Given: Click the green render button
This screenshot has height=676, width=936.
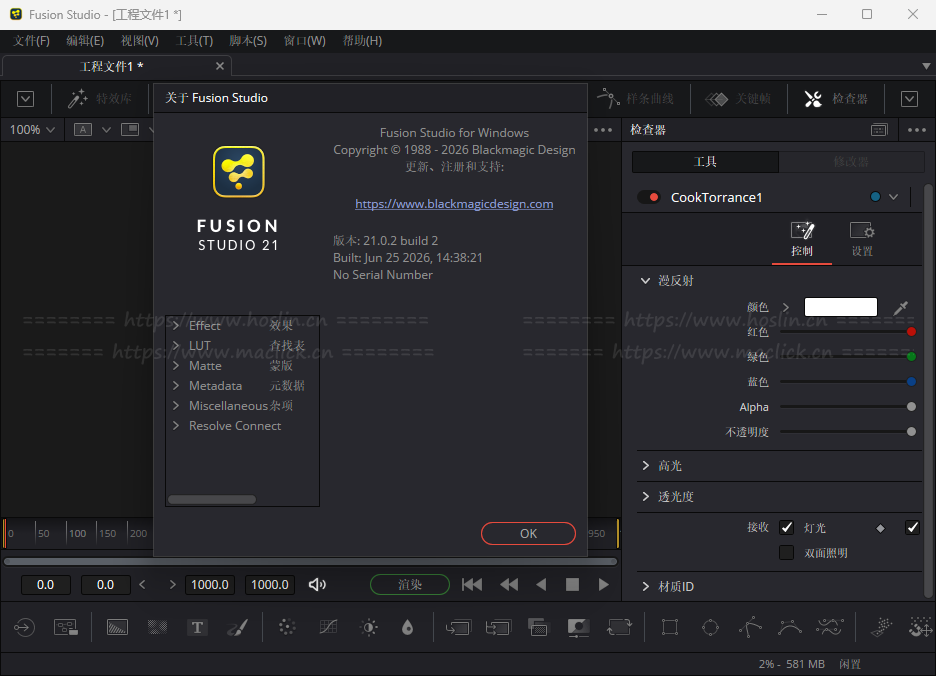Looking at the screenshot, I should pyautogui.click(x=410, y=585).
